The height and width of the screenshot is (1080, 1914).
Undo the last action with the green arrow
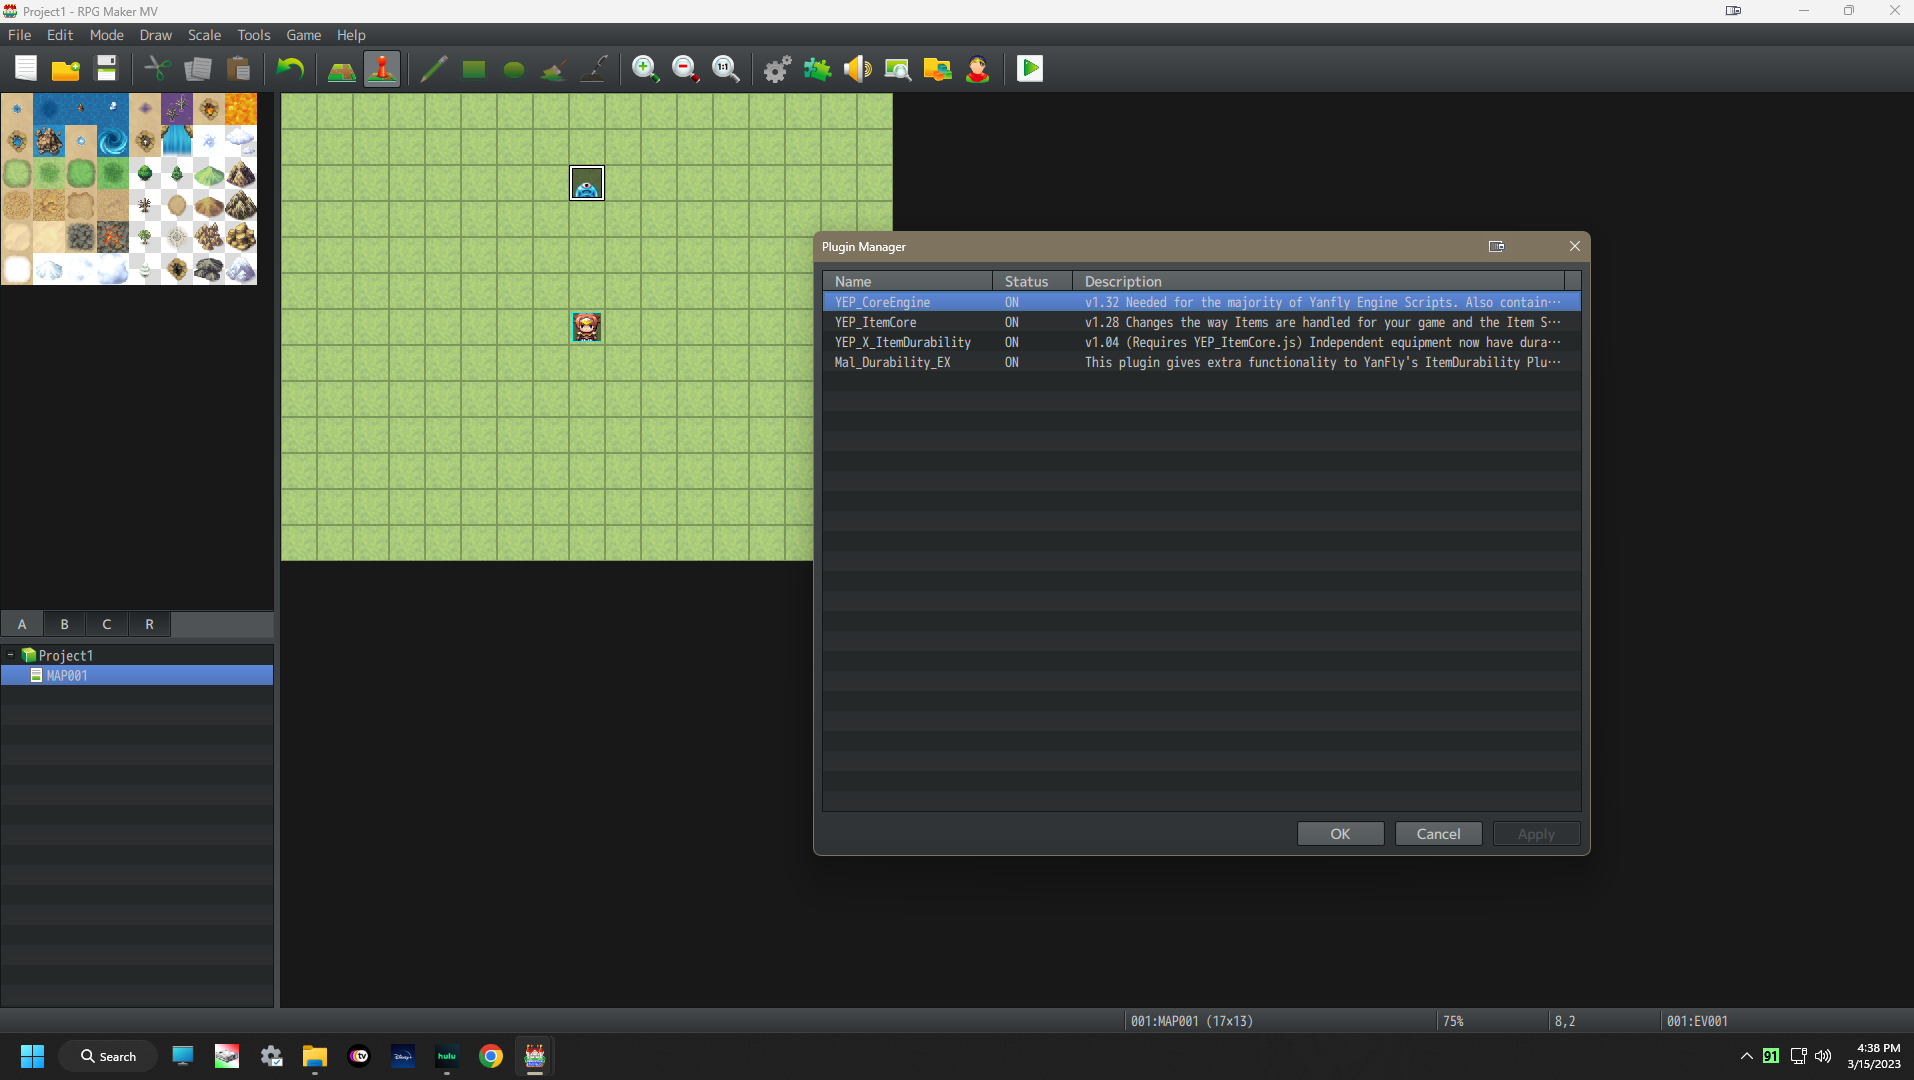(290, 69)
